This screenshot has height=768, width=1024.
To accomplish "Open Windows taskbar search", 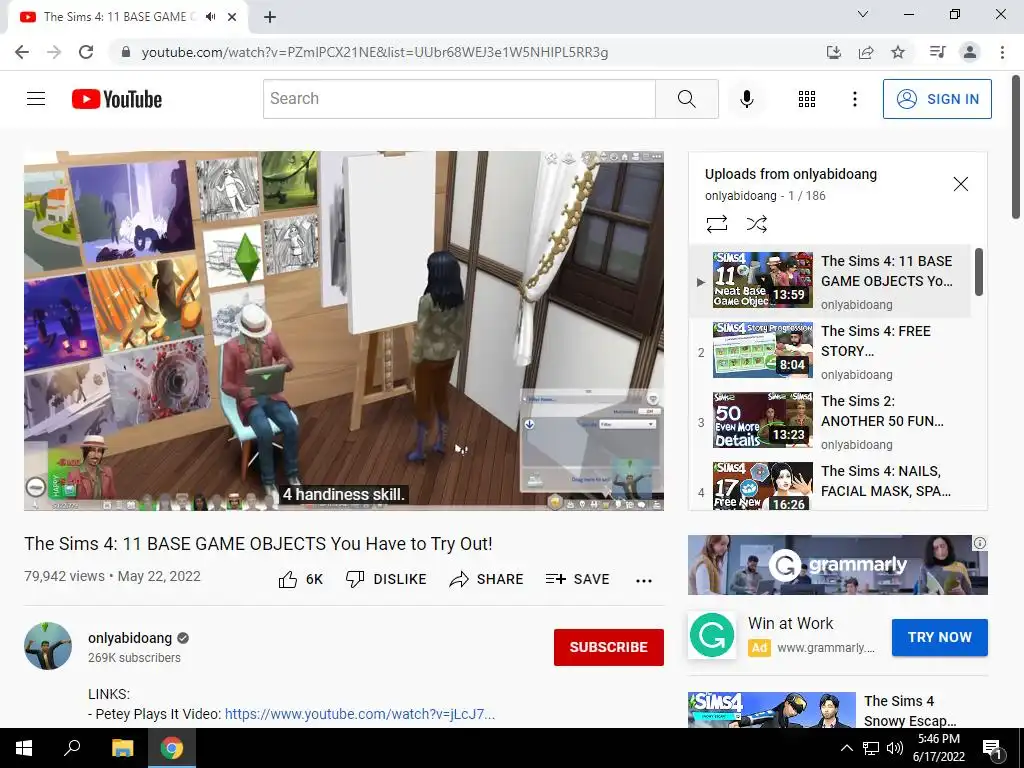I will (72, 748).
